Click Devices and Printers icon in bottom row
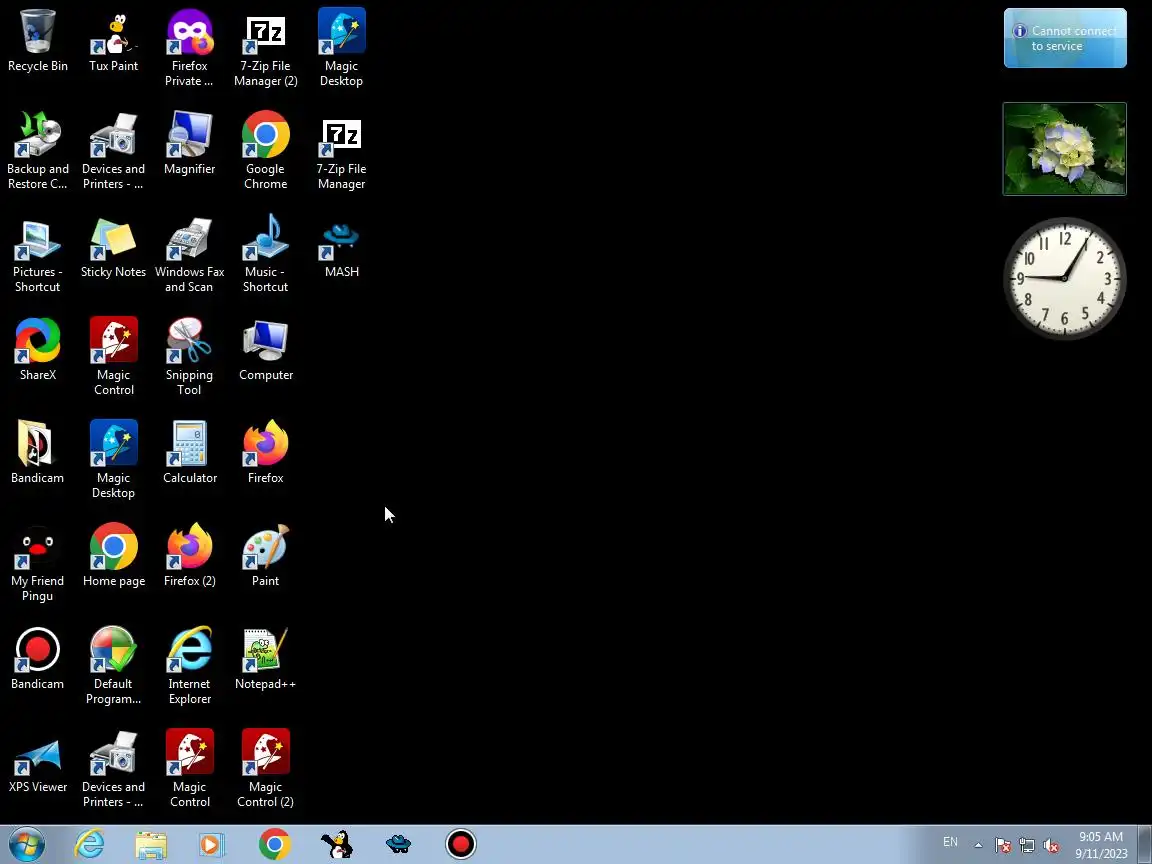The height and width of the screenshot is (864, 1152). click(113, 768)
